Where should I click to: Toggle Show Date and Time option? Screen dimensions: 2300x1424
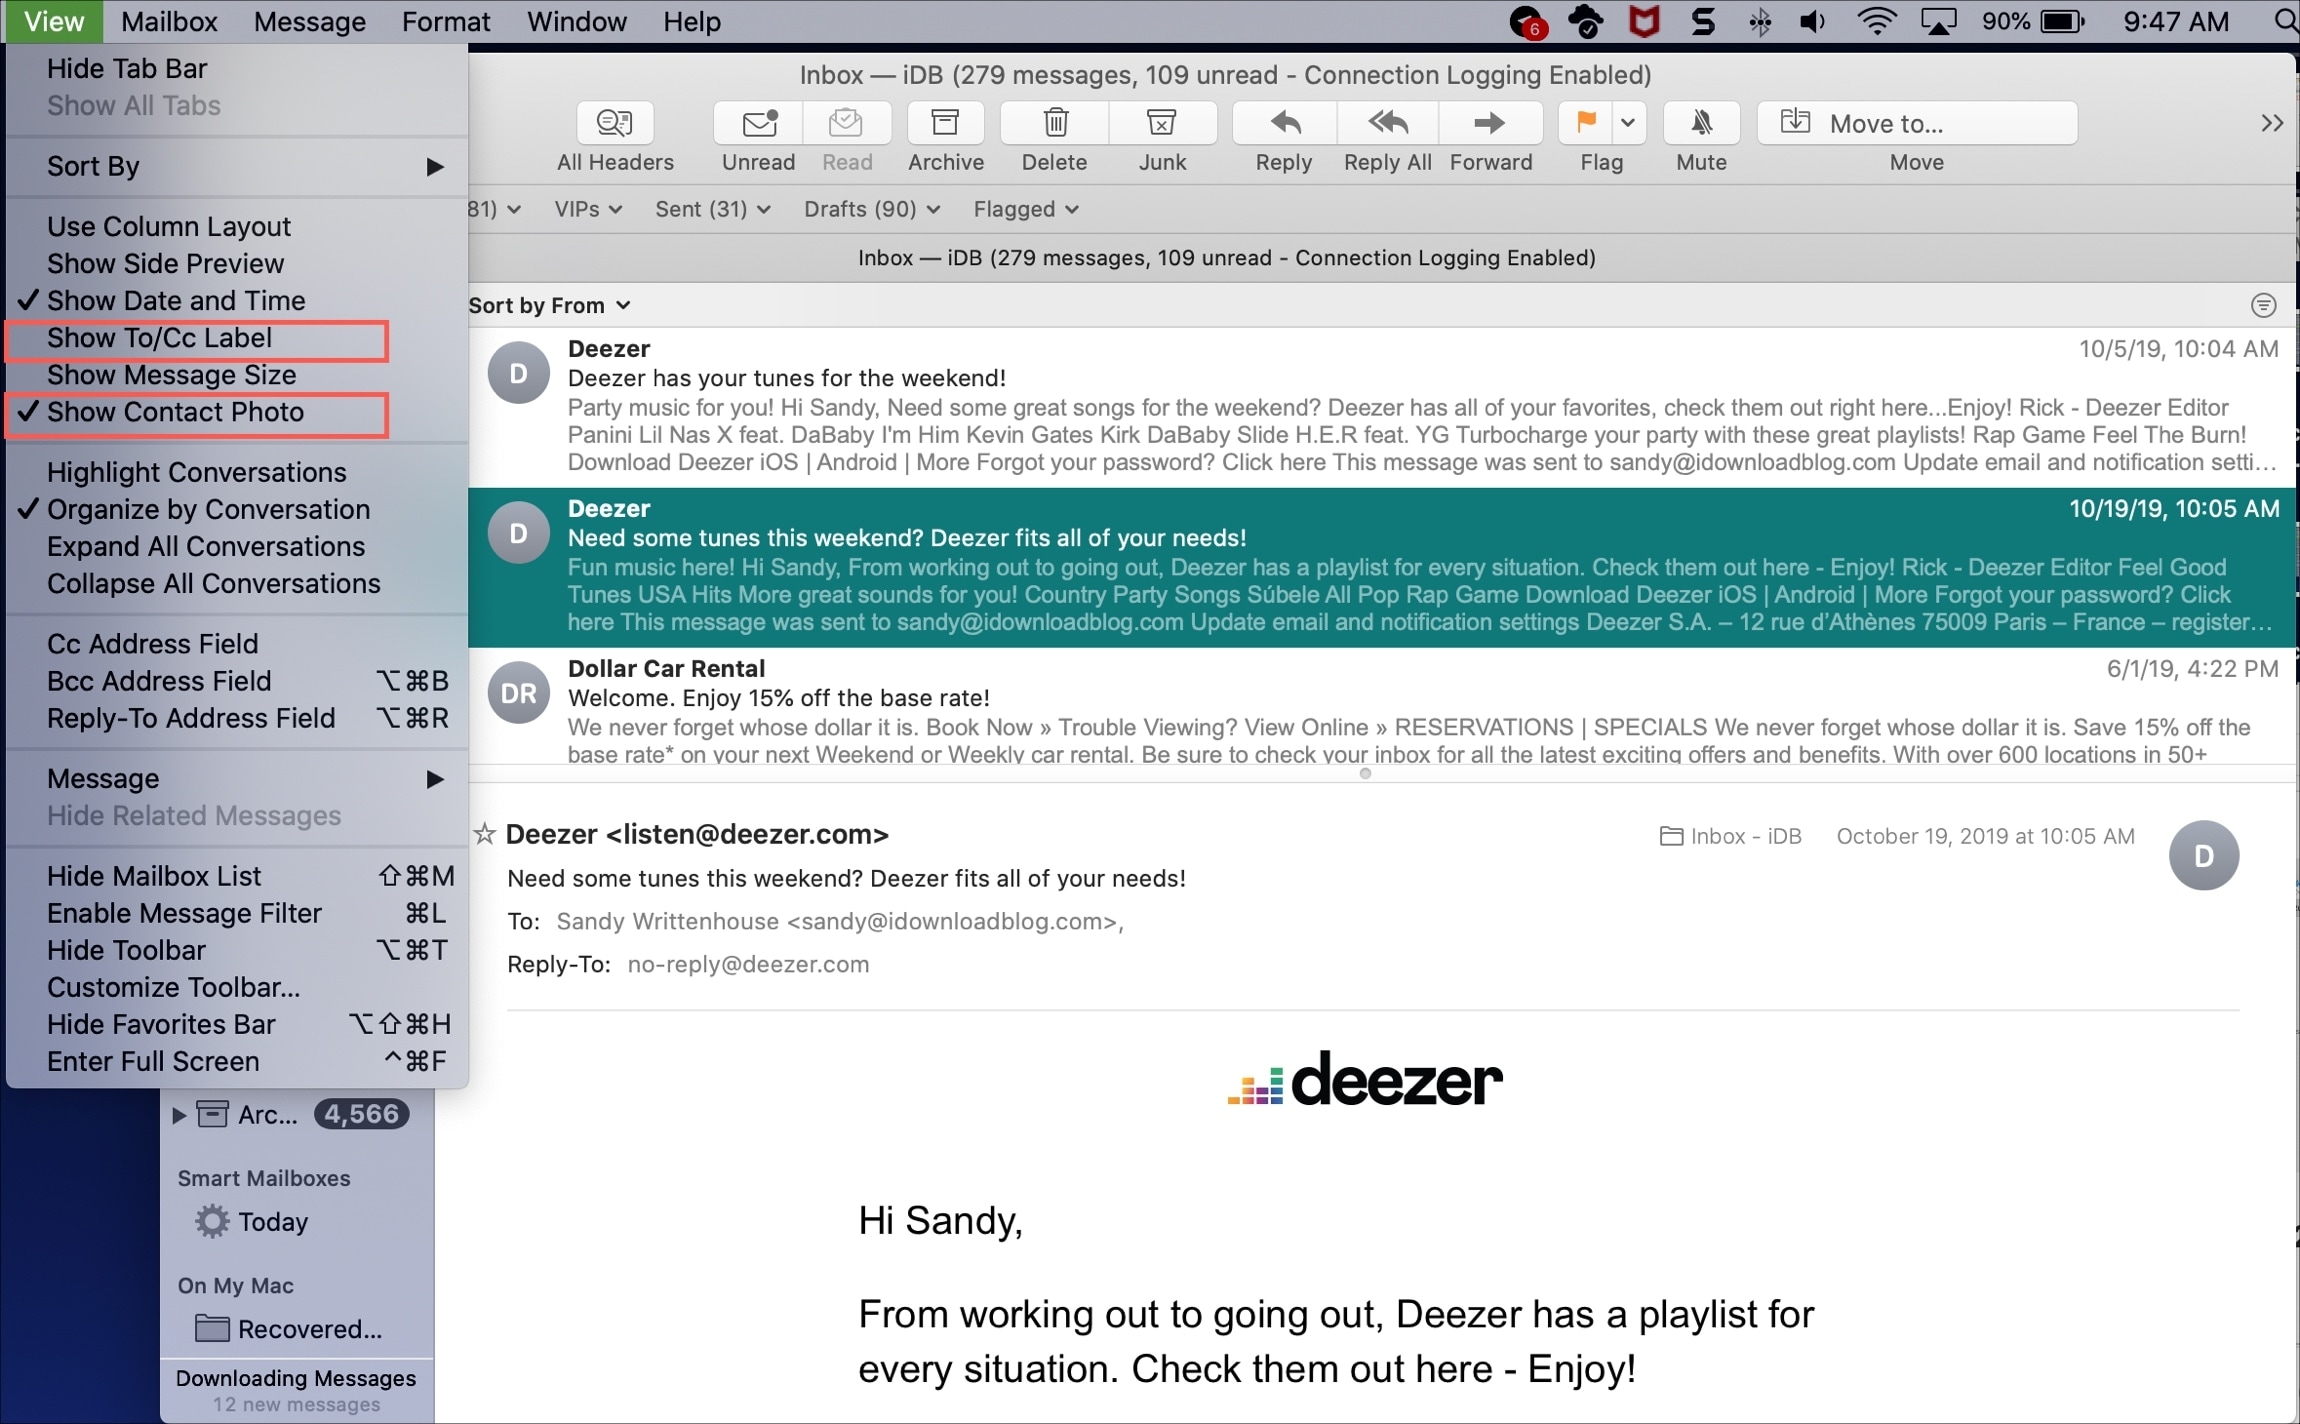coord(236,300)
